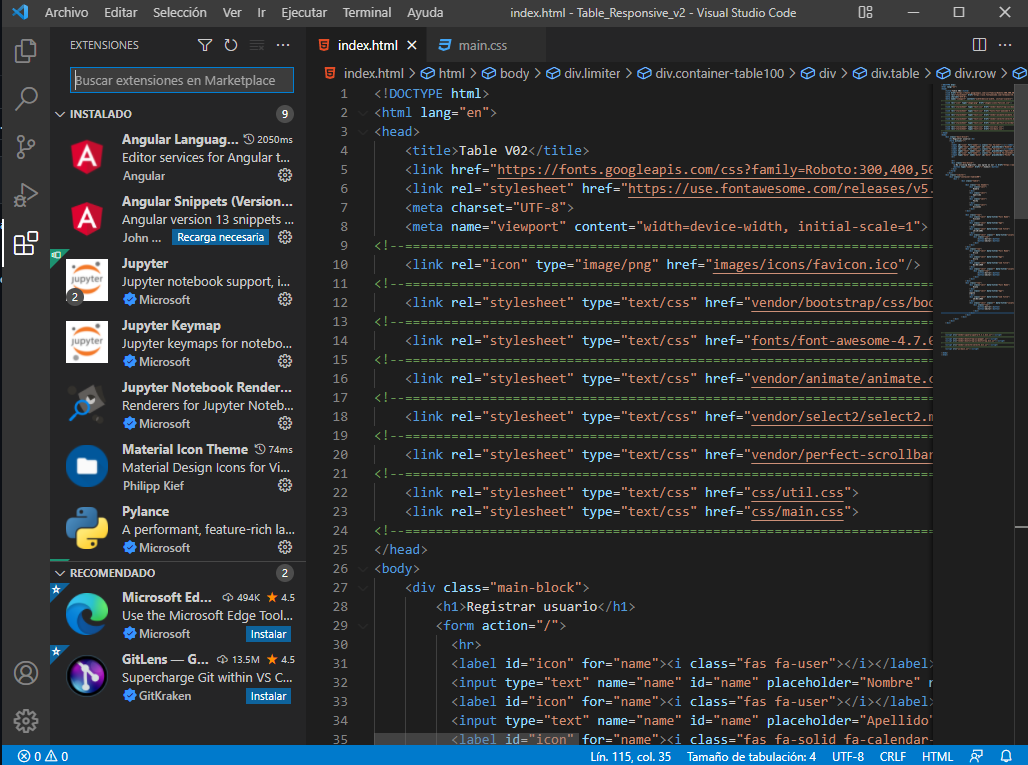Open the Explorer view in activity bar
This screenshot has height=765, width=1028.
[x=26, y=51]
